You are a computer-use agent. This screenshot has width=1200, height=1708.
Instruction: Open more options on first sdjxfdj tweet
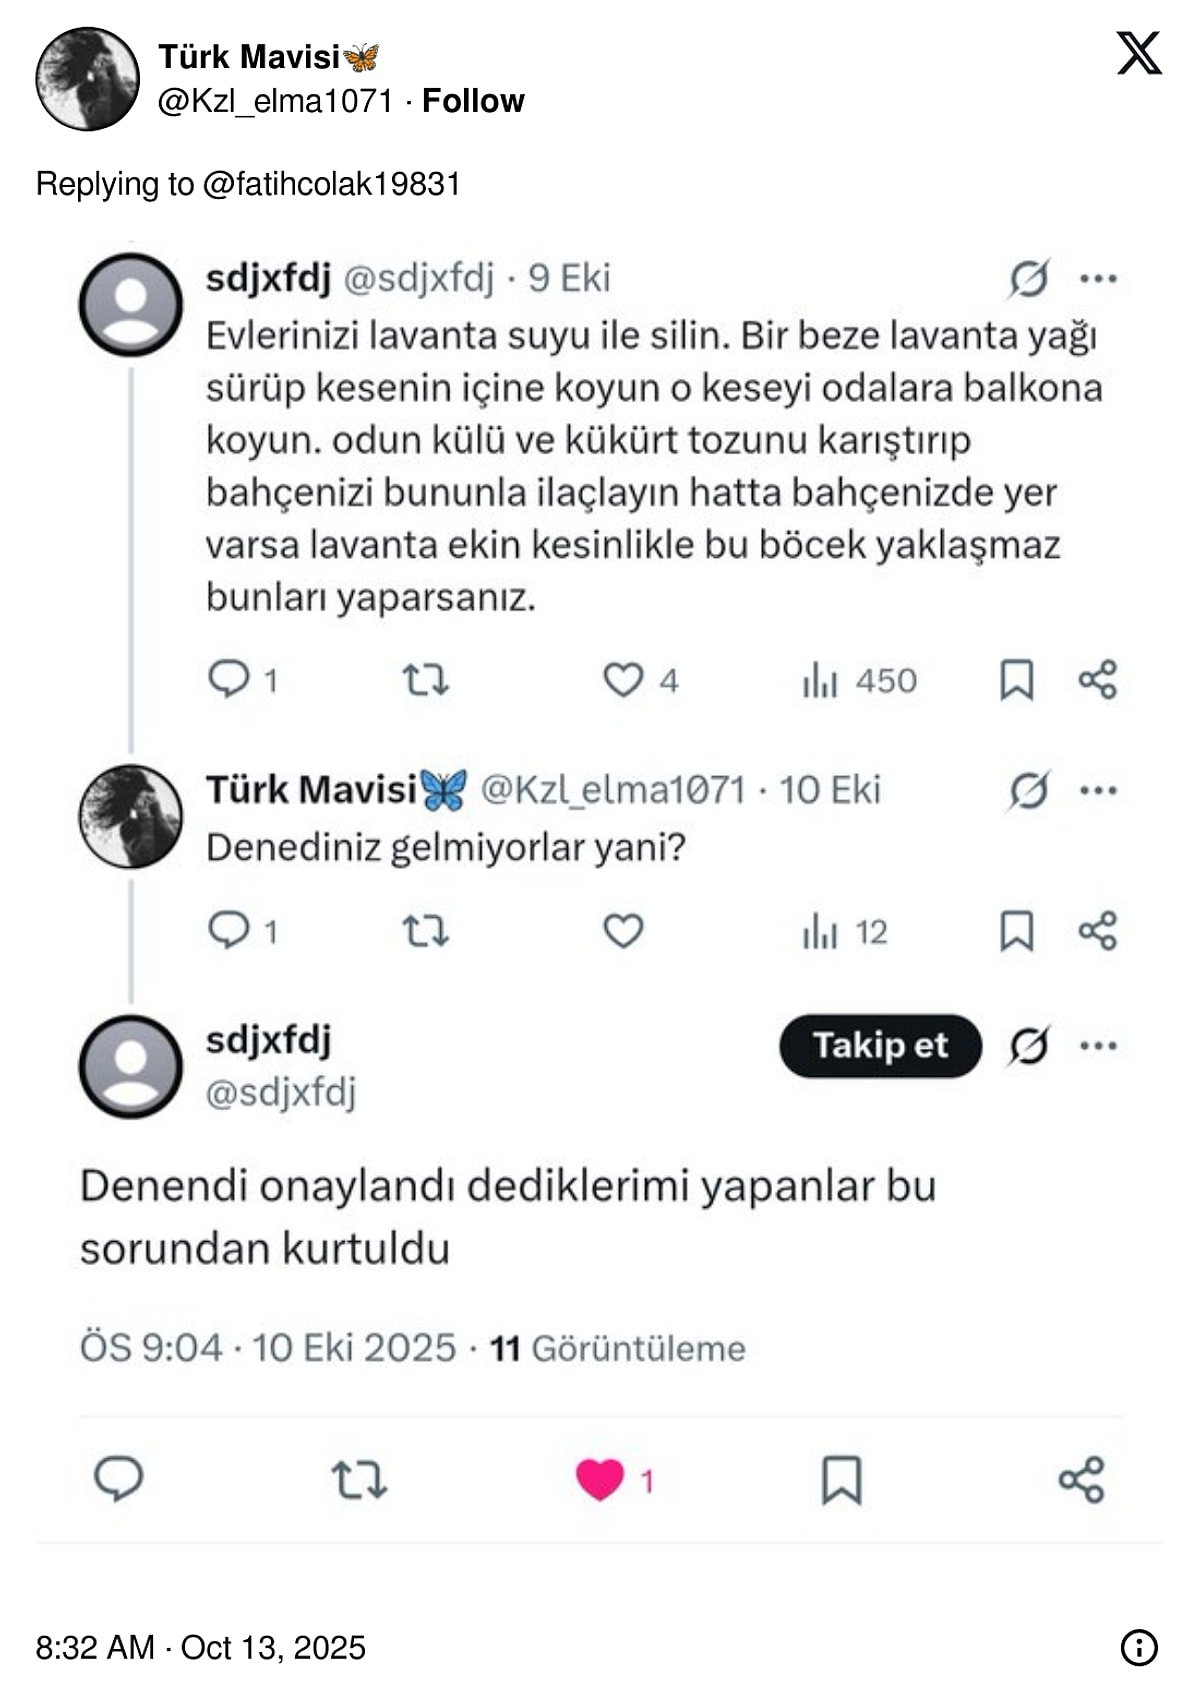pyautogui.click(x=1098, y=279)
